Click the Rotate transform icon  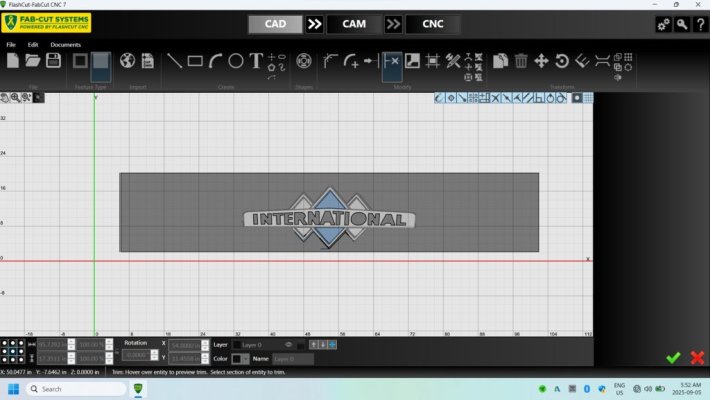click(561, 61)
